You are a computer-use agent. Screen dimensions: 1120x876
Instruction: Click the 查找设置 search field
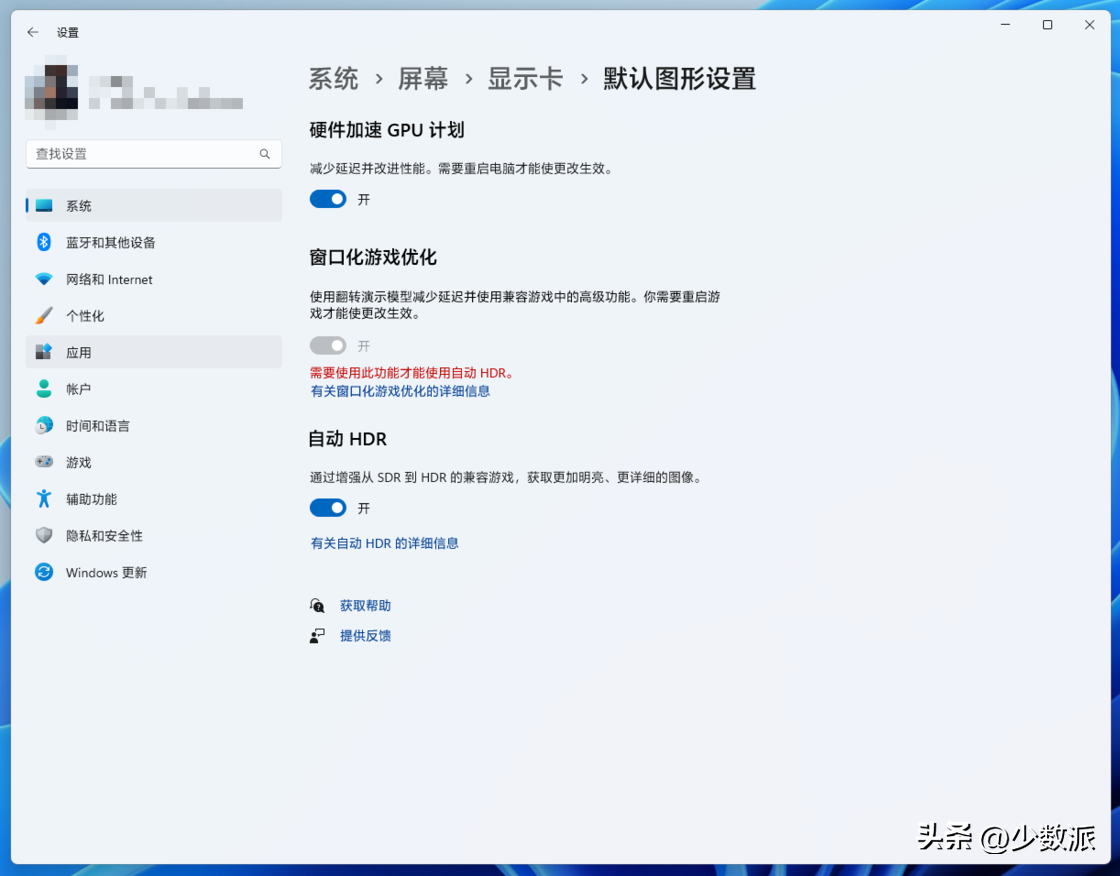point(145,154)
